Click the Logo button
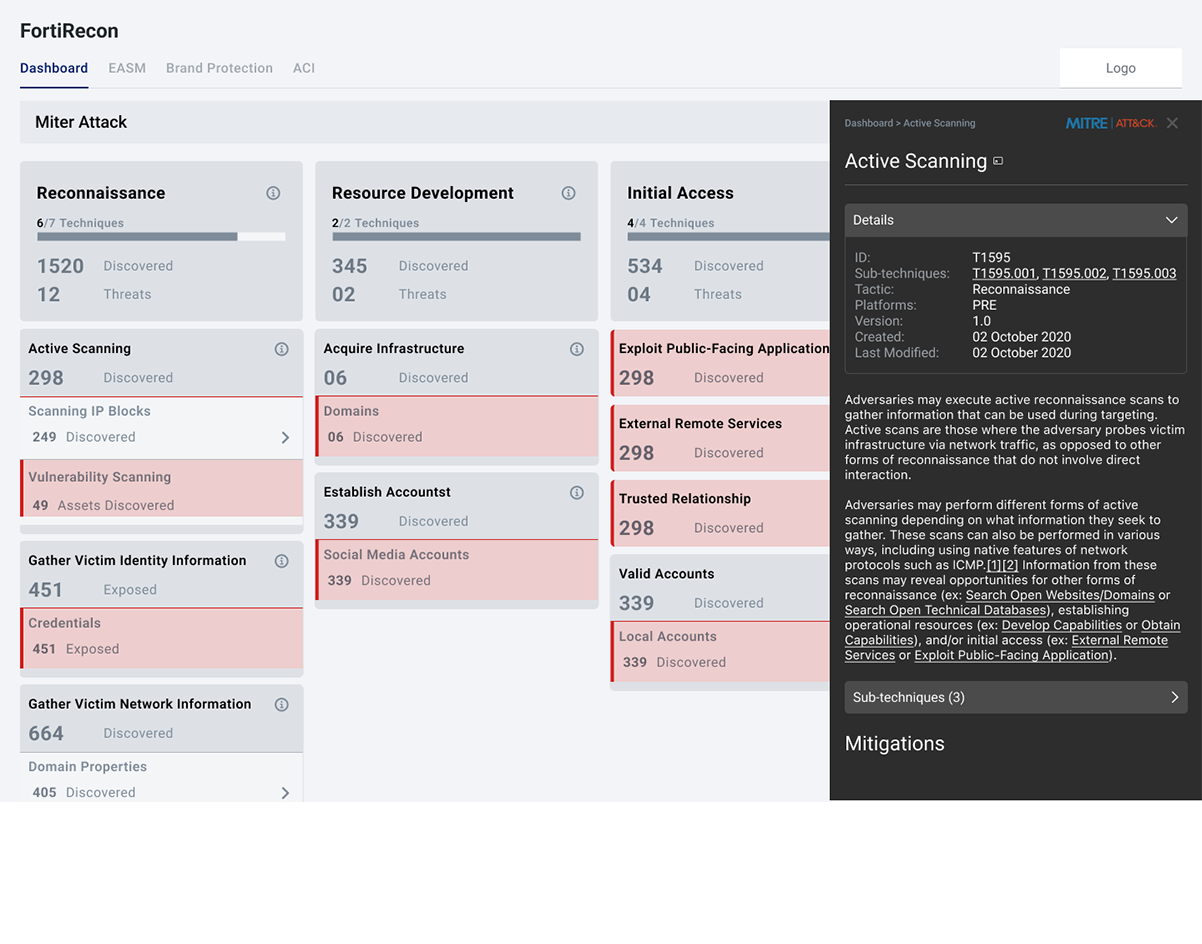The height and width of the screenshot is (944, 1202). 1120,68
